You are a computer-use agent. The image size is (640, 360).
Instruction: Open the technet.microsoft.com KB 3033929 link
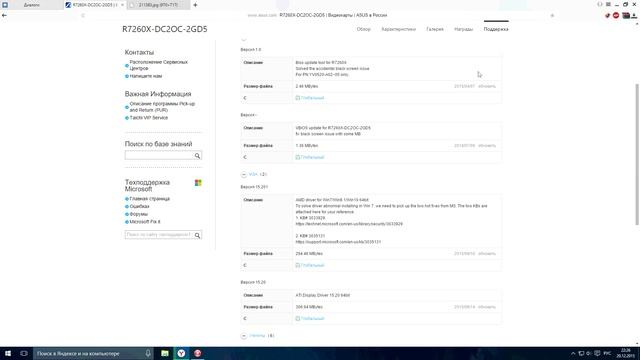coord(349,224)
